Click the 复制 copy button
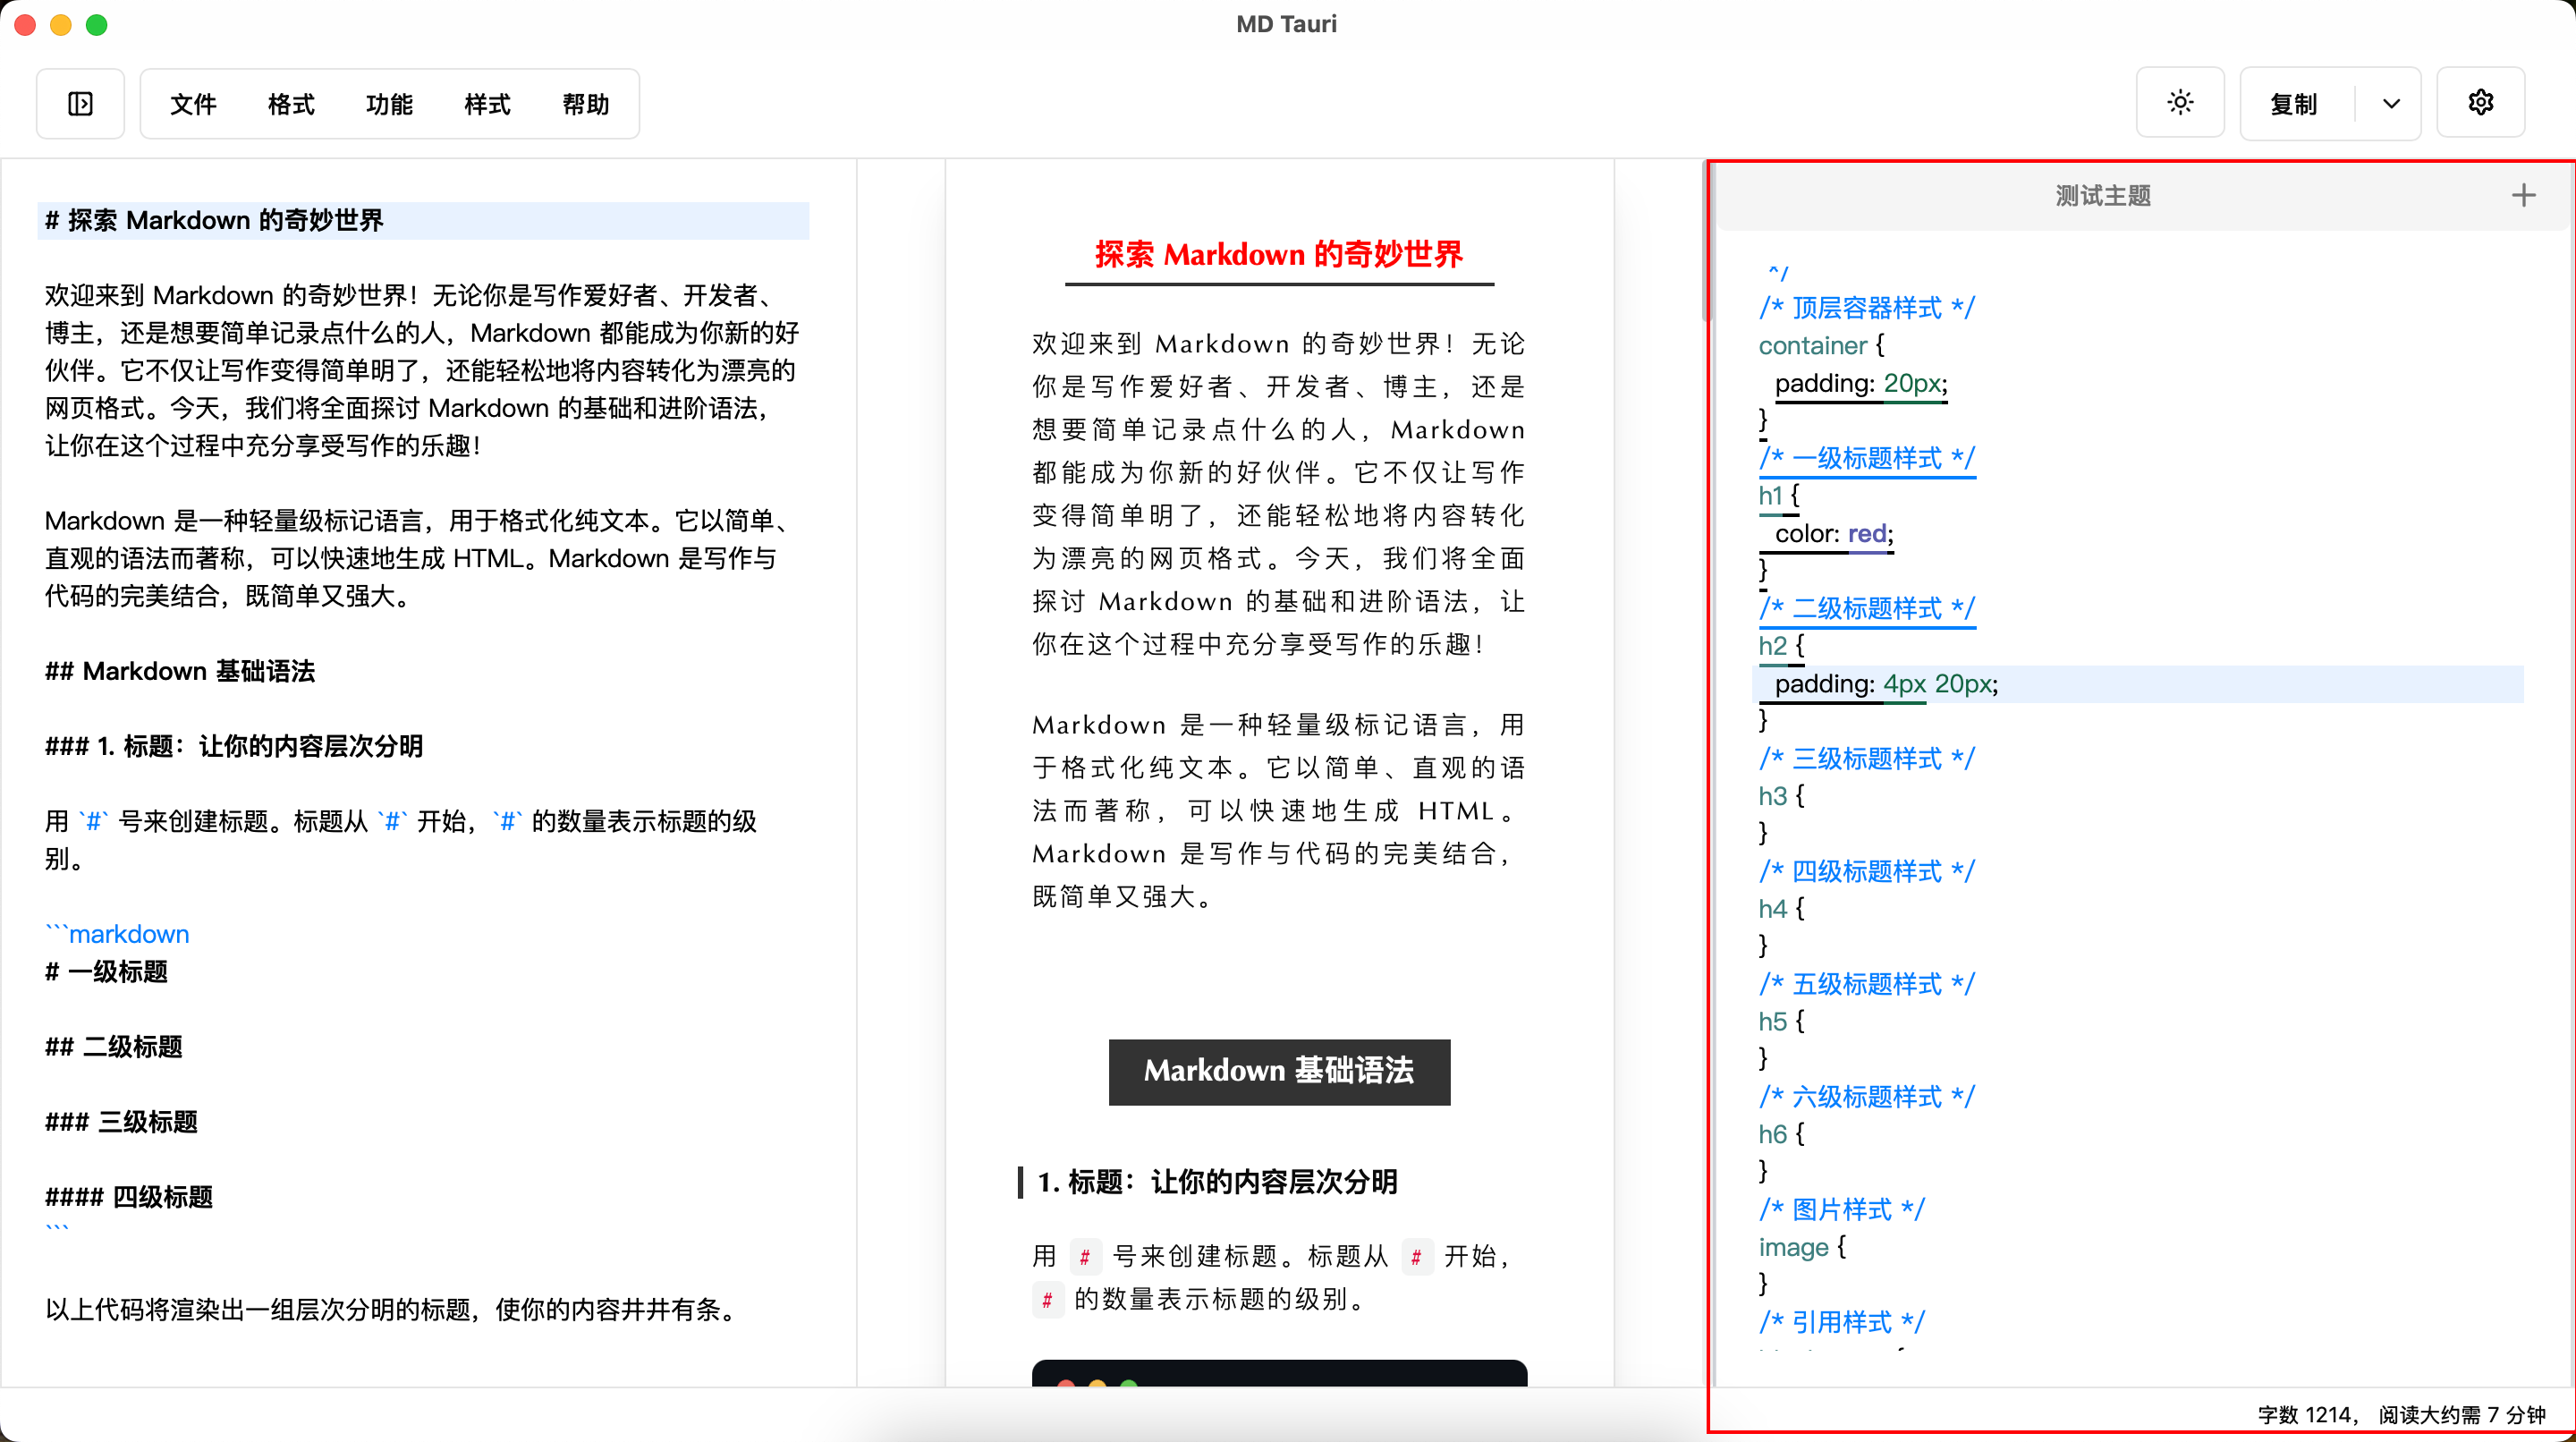Screen dimensions: 2576x1442 [2294, 104]
